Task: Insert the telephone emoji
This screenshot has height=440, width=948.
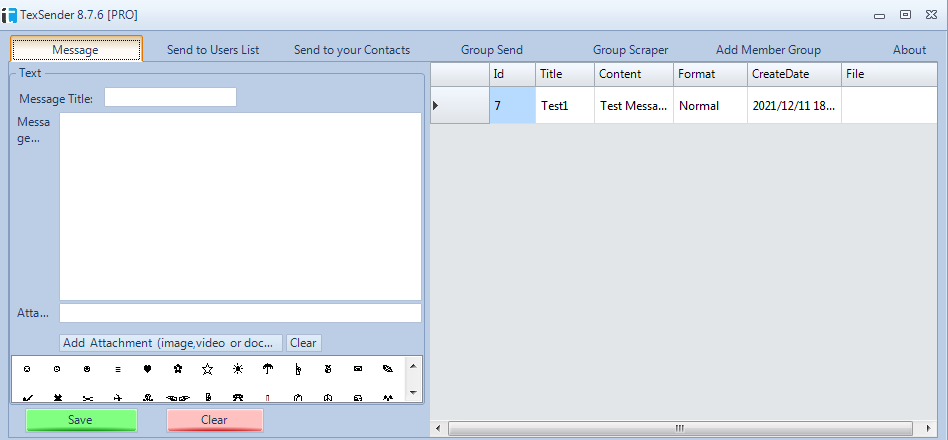Action: 238,398
